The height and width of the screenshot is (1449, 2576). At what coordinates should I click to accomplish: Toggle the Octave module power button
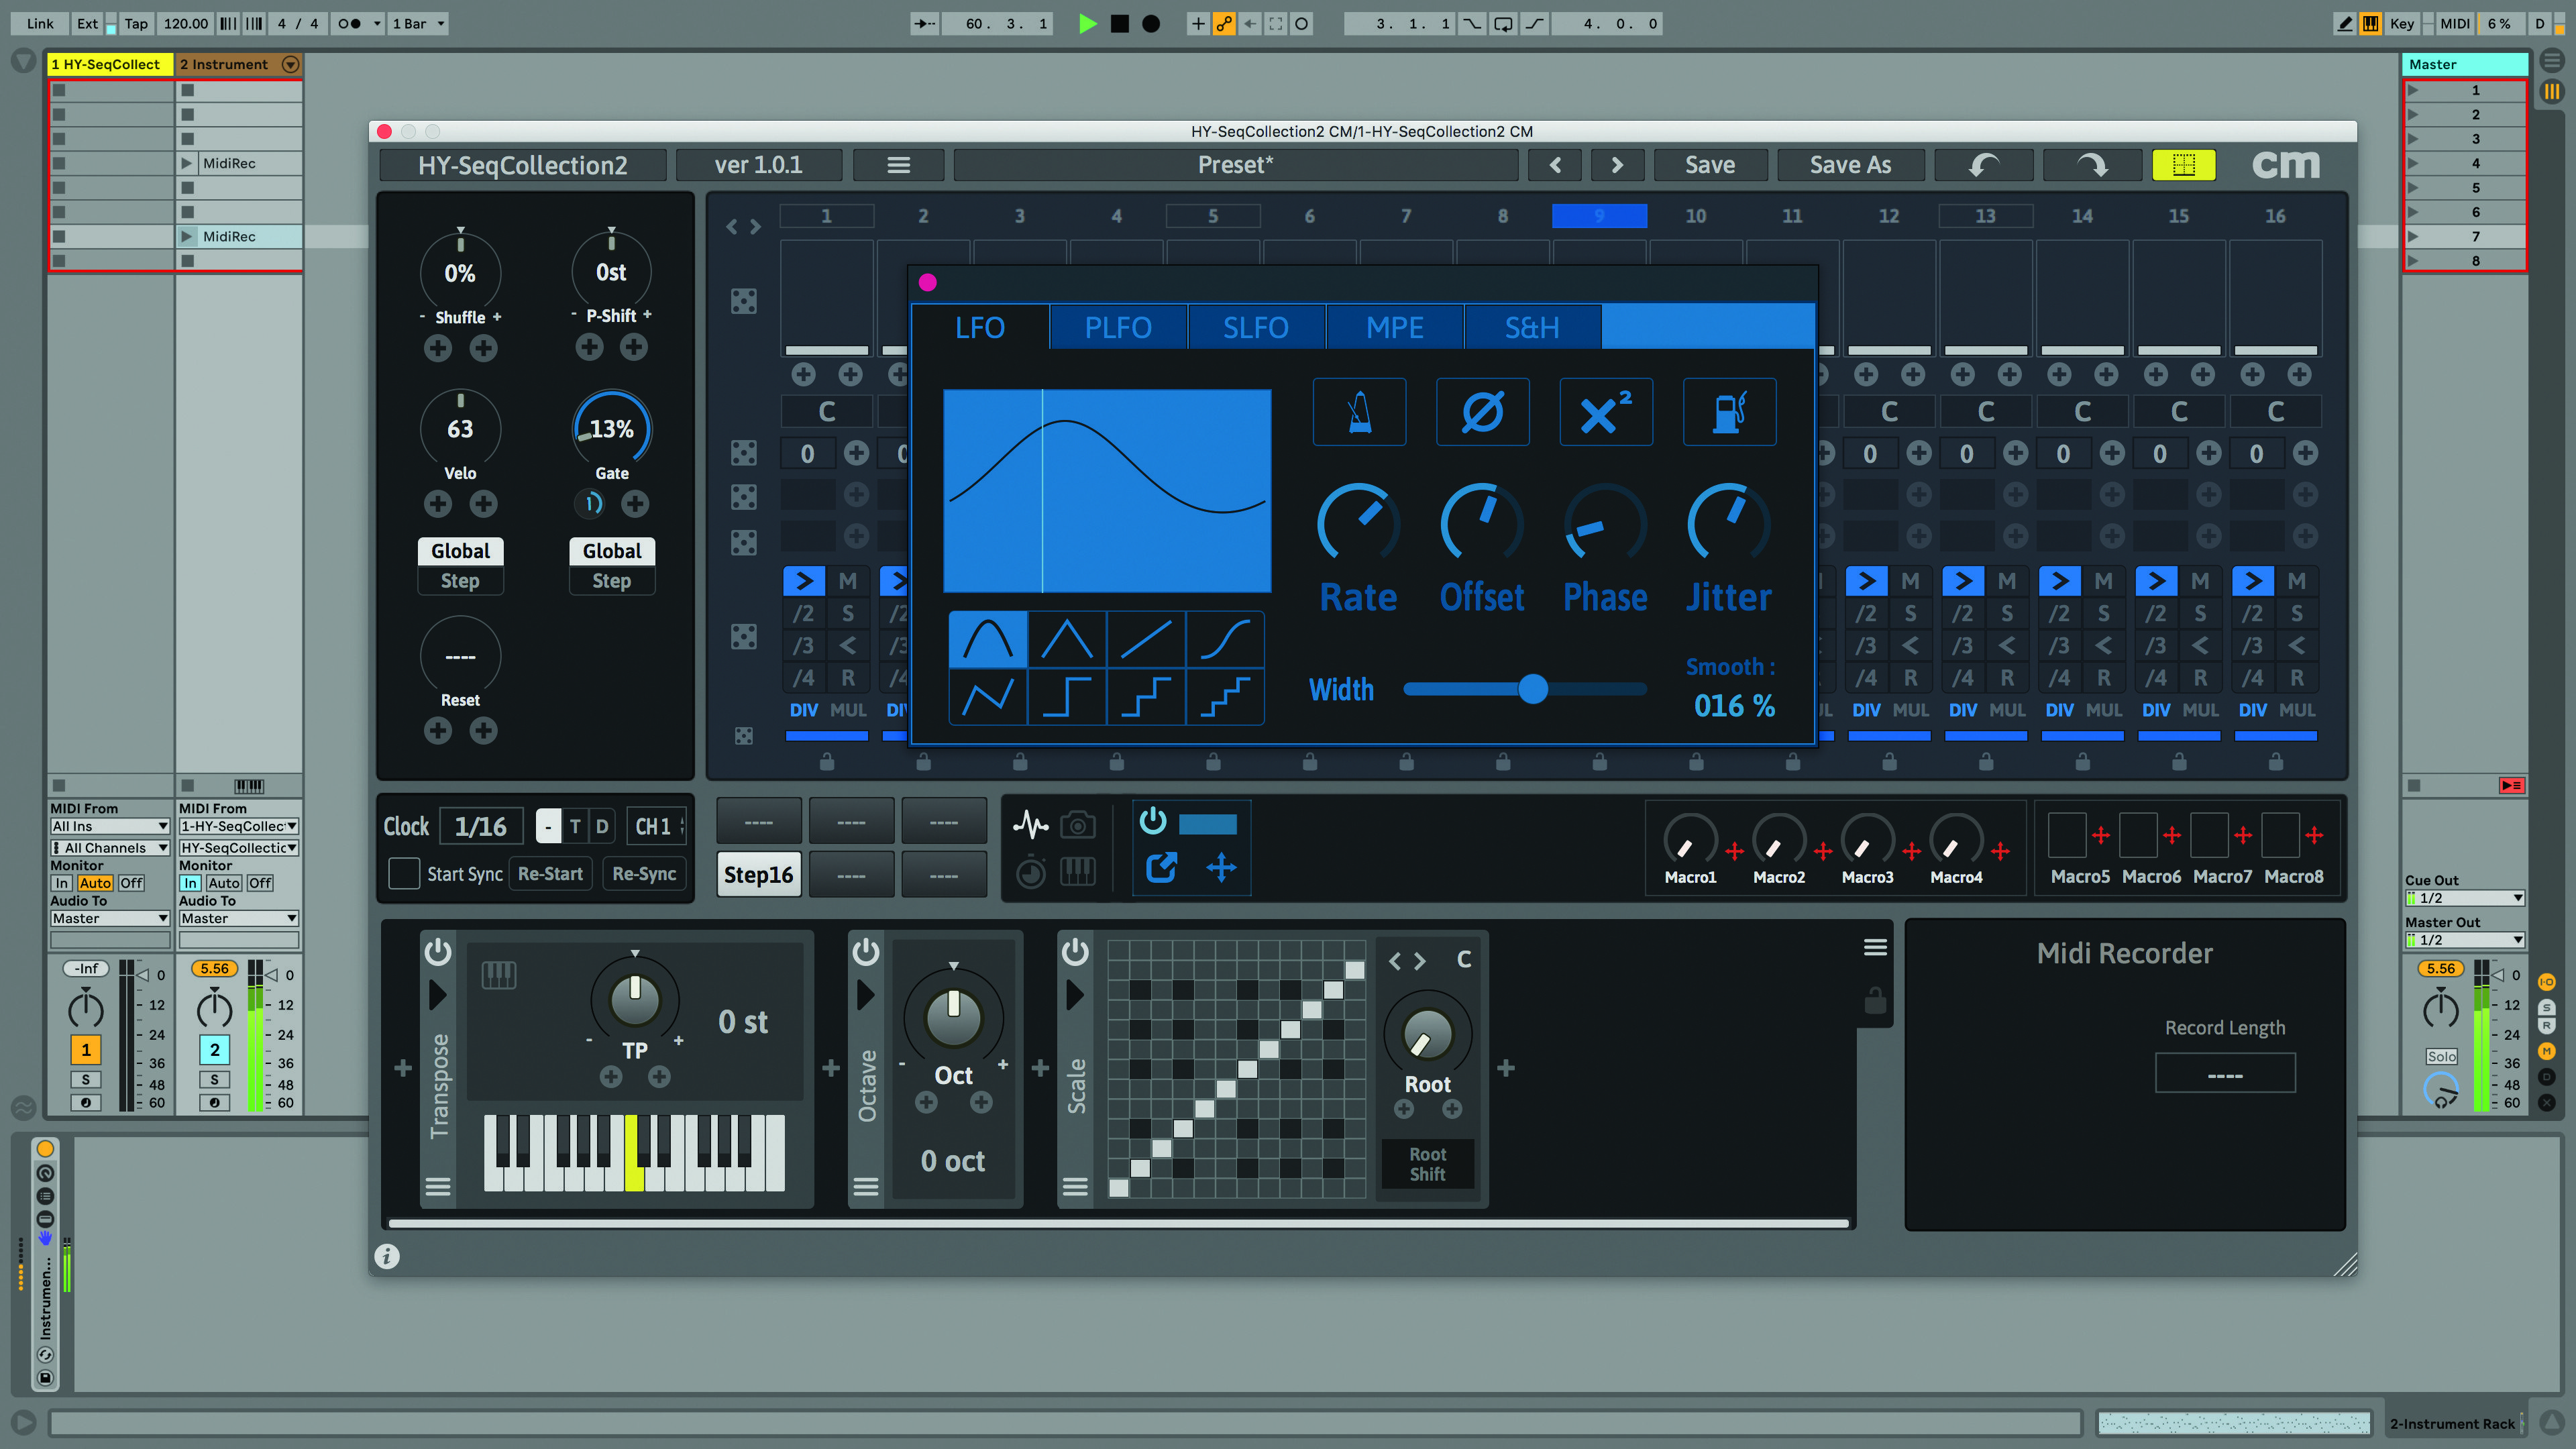(866, 951)
